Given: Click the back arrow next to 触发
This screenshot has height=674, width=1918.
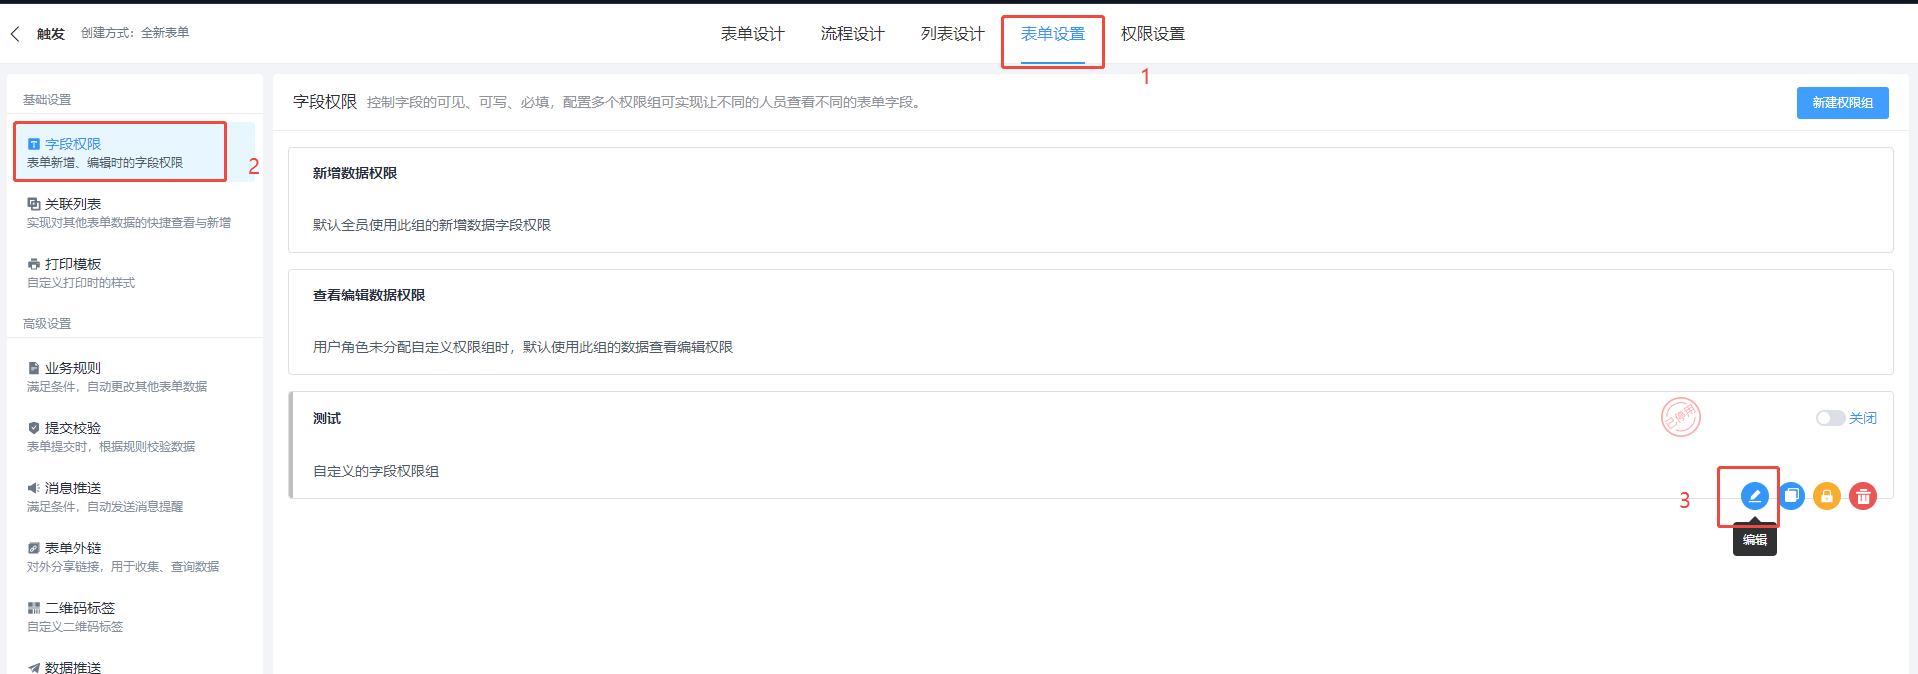Looking at the screenshot, I should tap(15, 34).
